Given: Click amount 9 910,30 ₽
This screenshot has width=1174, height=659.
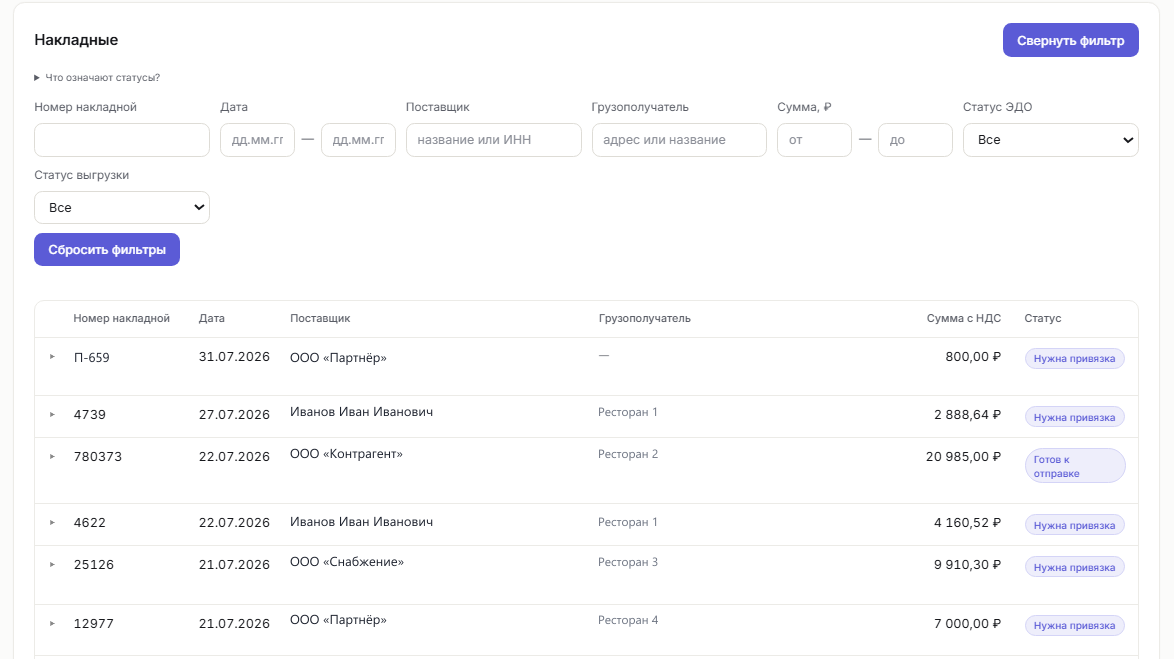Looking at the screenshot, I should pyautogui.click(x=967, y=565).
